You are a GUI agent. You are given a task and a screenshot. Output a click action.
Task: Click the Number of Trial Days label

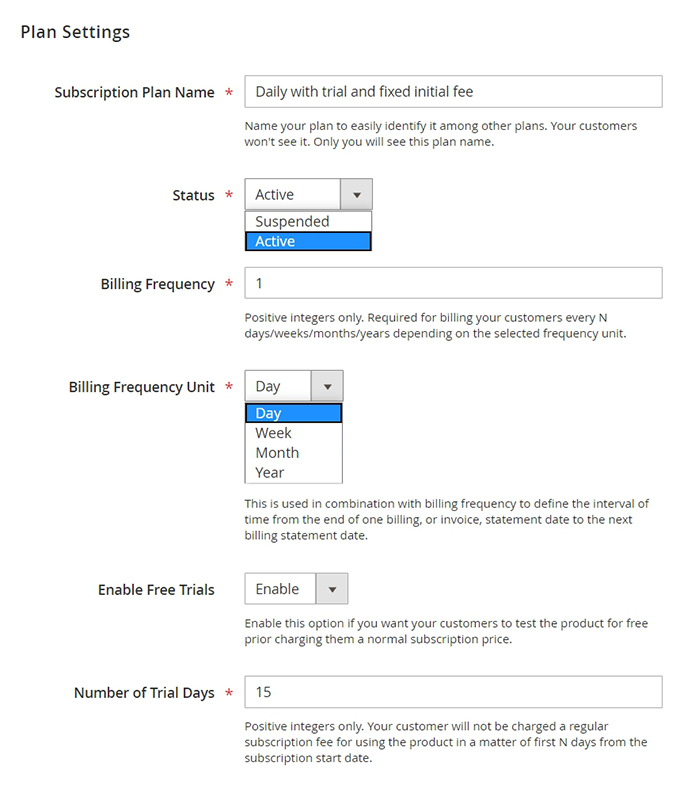[x=144, y=692]
